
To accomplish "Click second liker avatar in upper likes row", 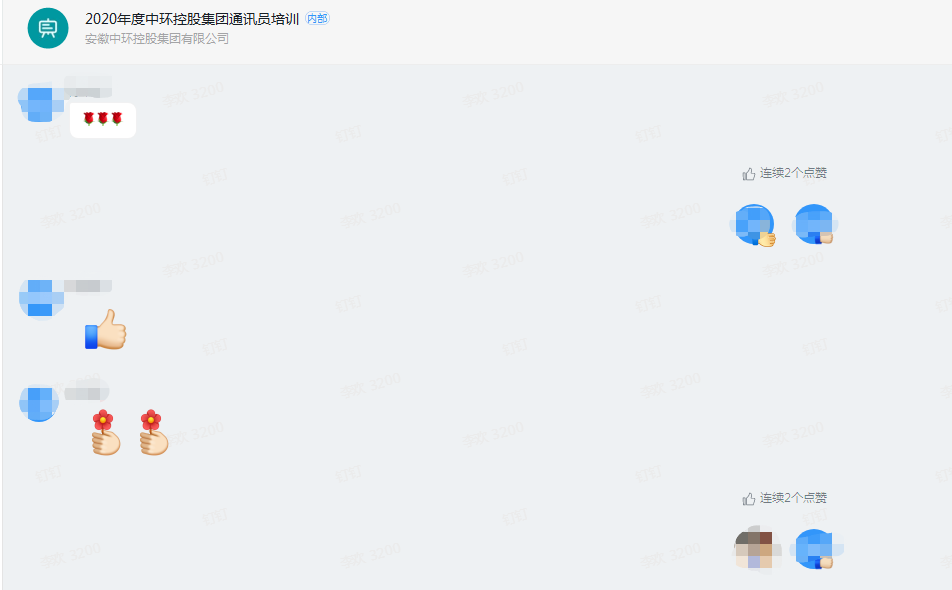I will tap(814, 225).
